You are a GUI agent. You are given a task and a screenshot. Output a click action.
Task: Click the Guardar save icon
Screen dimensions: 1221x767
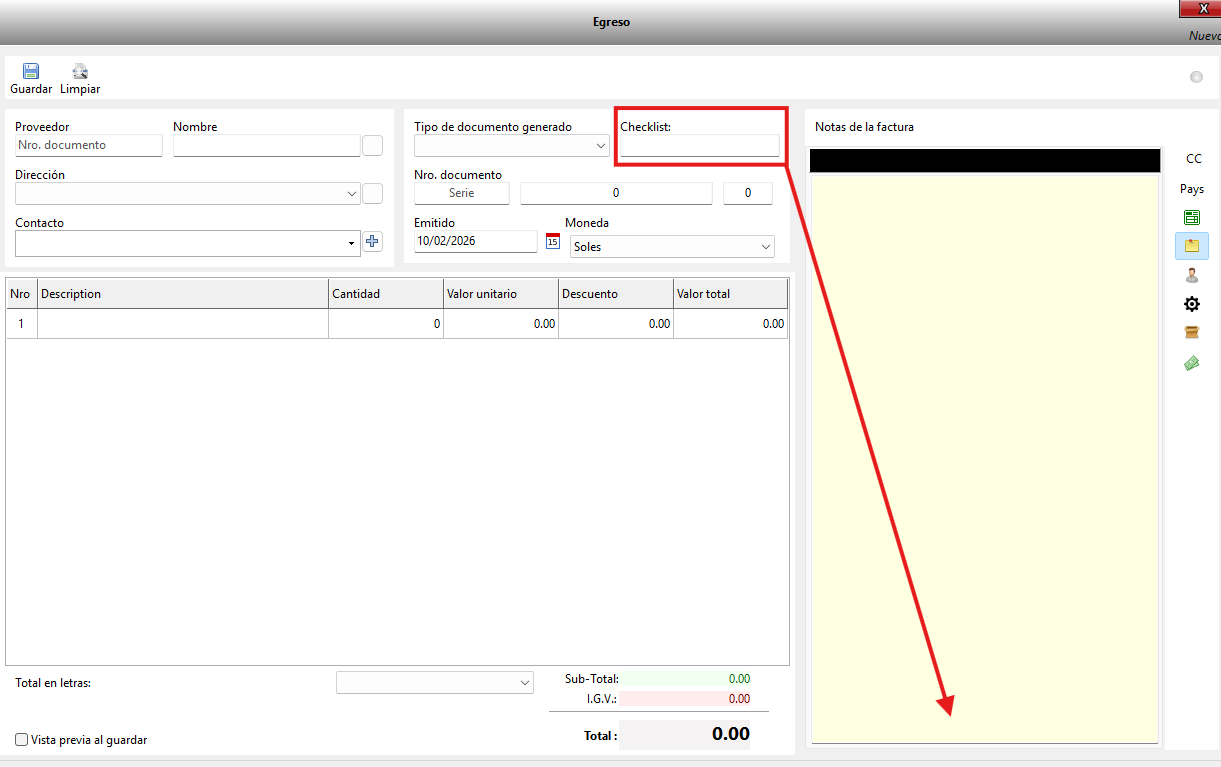point(31,72)
